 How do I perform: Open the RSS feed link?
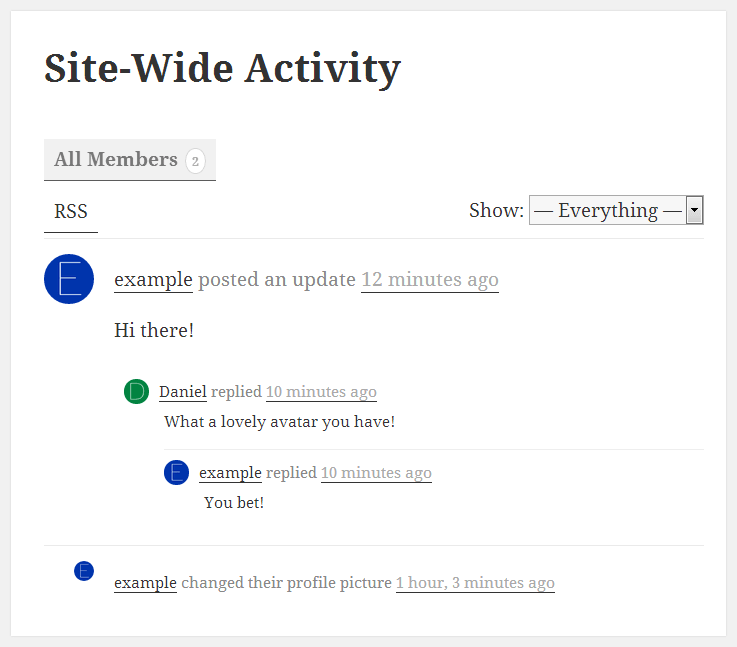coord(71,212)
